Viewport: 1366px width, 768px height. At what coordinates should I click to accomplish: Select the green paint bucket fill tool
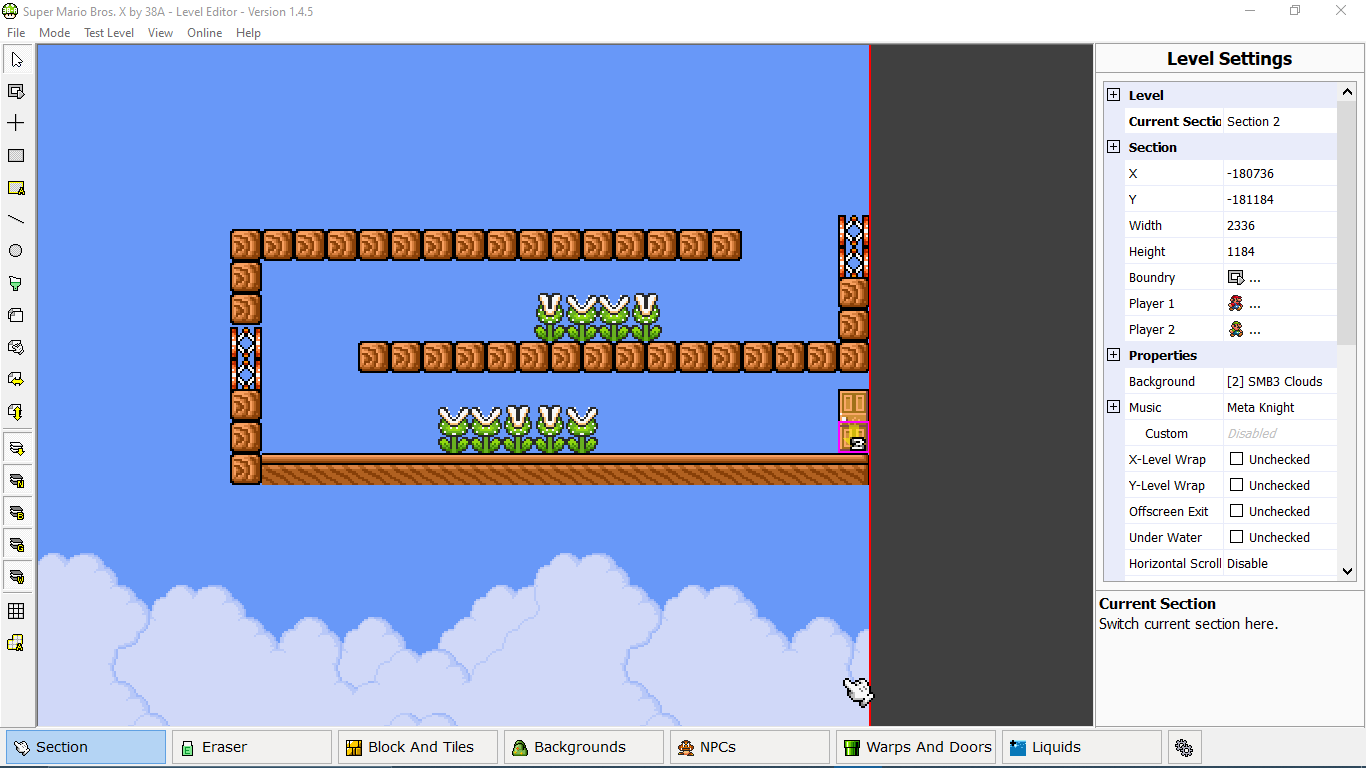tap(16, 283)
